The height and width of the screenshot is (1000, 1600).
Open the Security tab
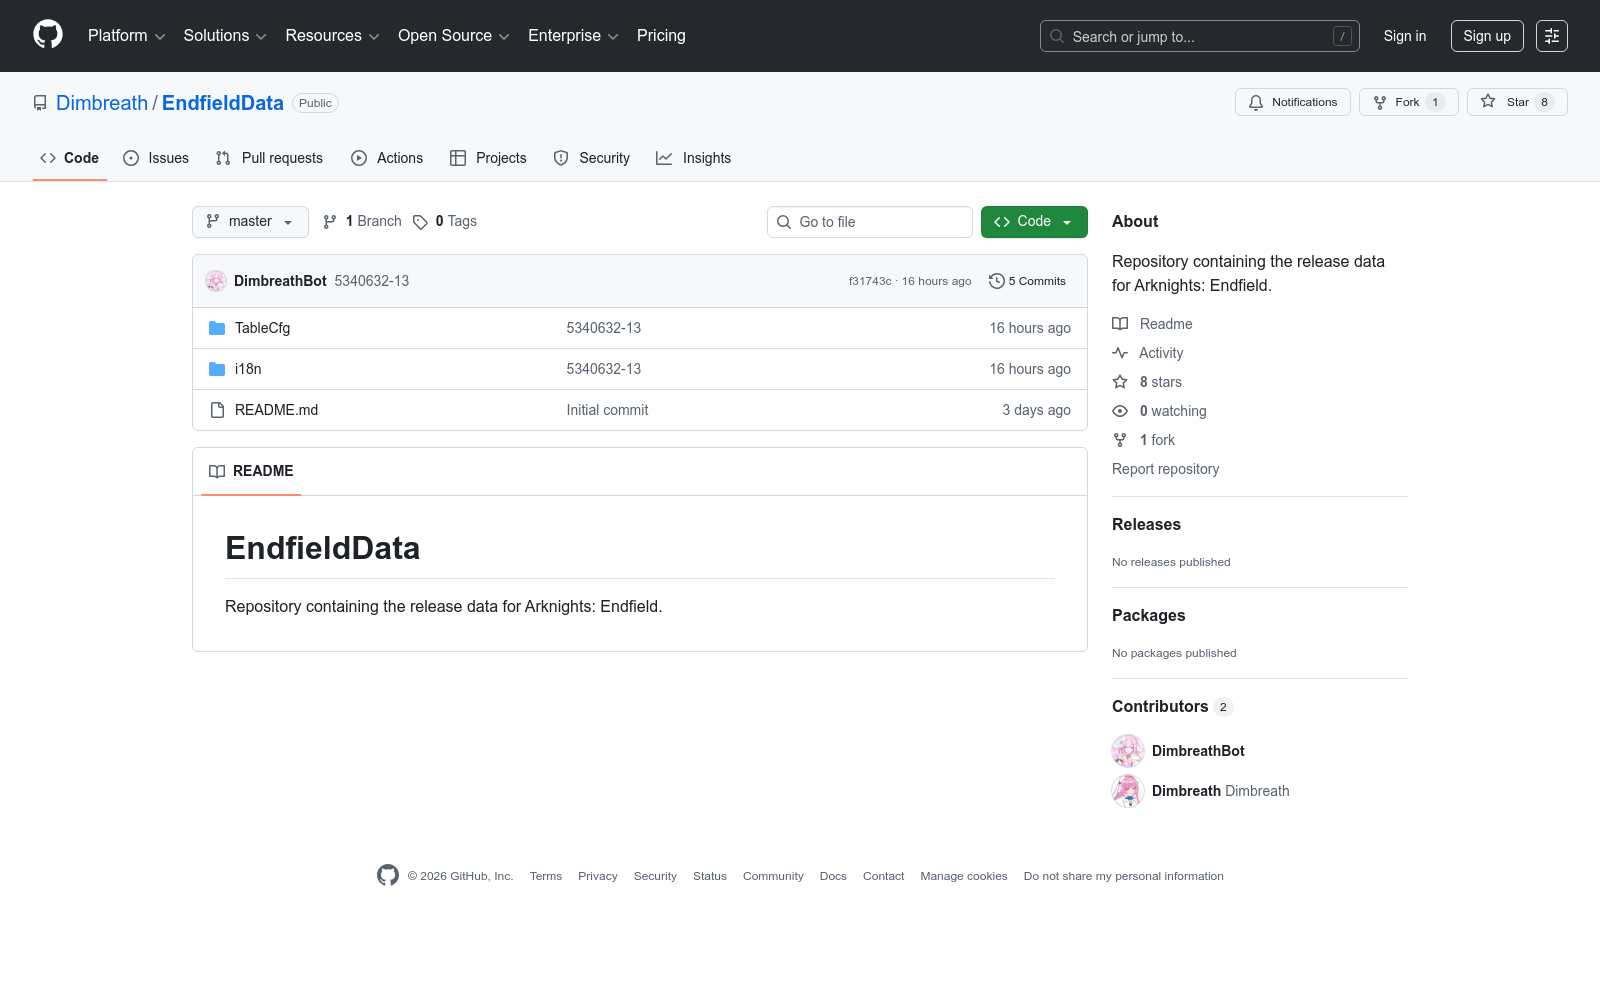[592, 158]
